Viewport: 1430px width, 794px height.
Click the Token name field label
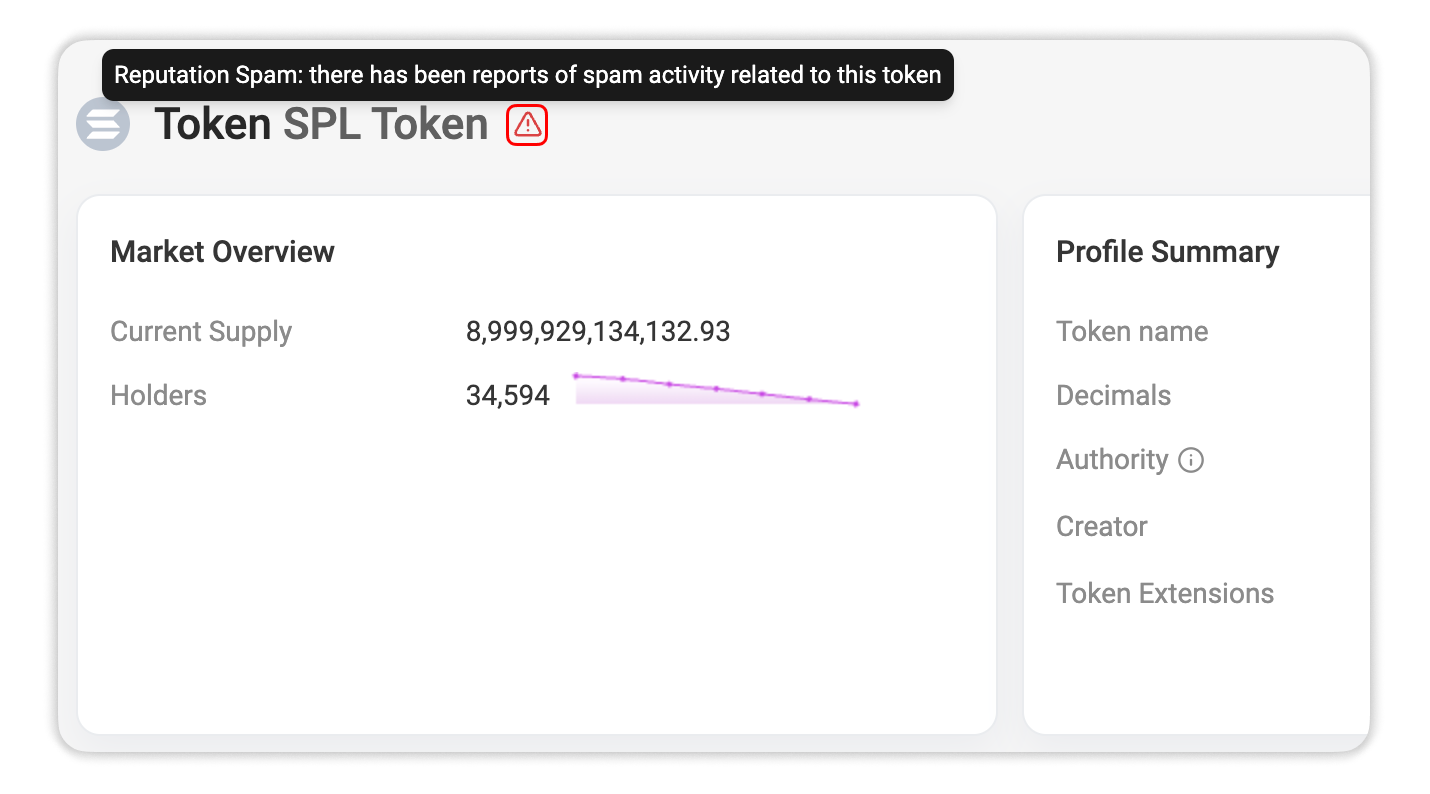1132,332
